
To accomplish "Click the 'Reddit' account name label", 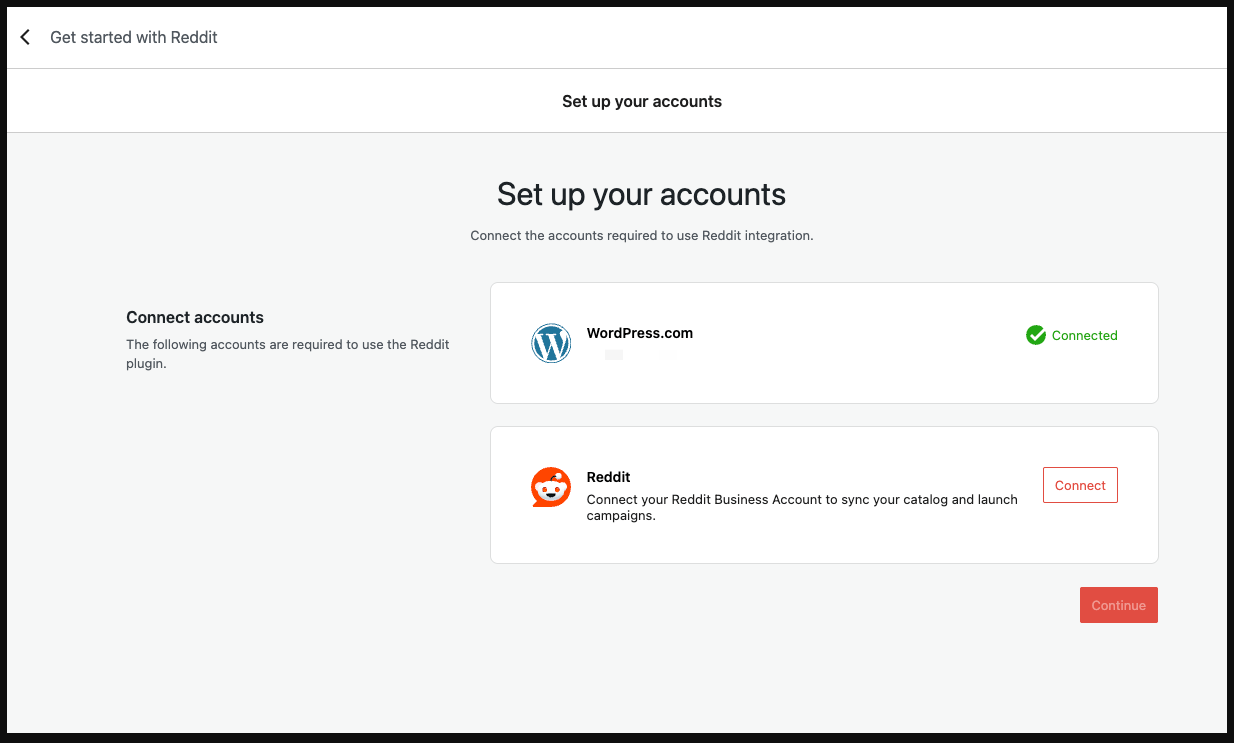I will 608,477.
